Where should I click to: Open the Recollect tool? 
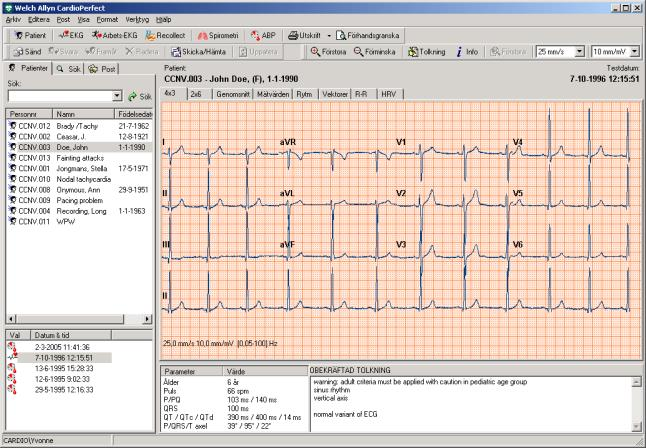coord(165,35)
